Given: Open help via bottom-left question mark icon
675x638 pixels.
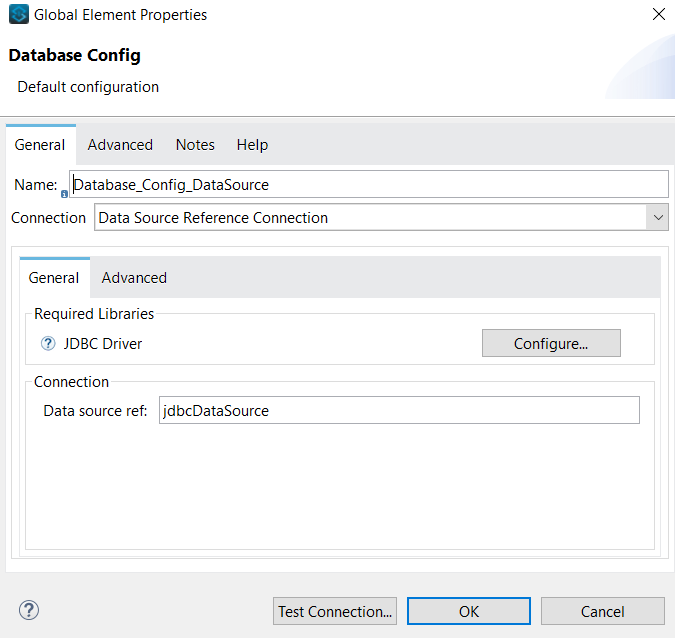Looking at the screenshot, I should pyautogui.click(x=29, y=611).
